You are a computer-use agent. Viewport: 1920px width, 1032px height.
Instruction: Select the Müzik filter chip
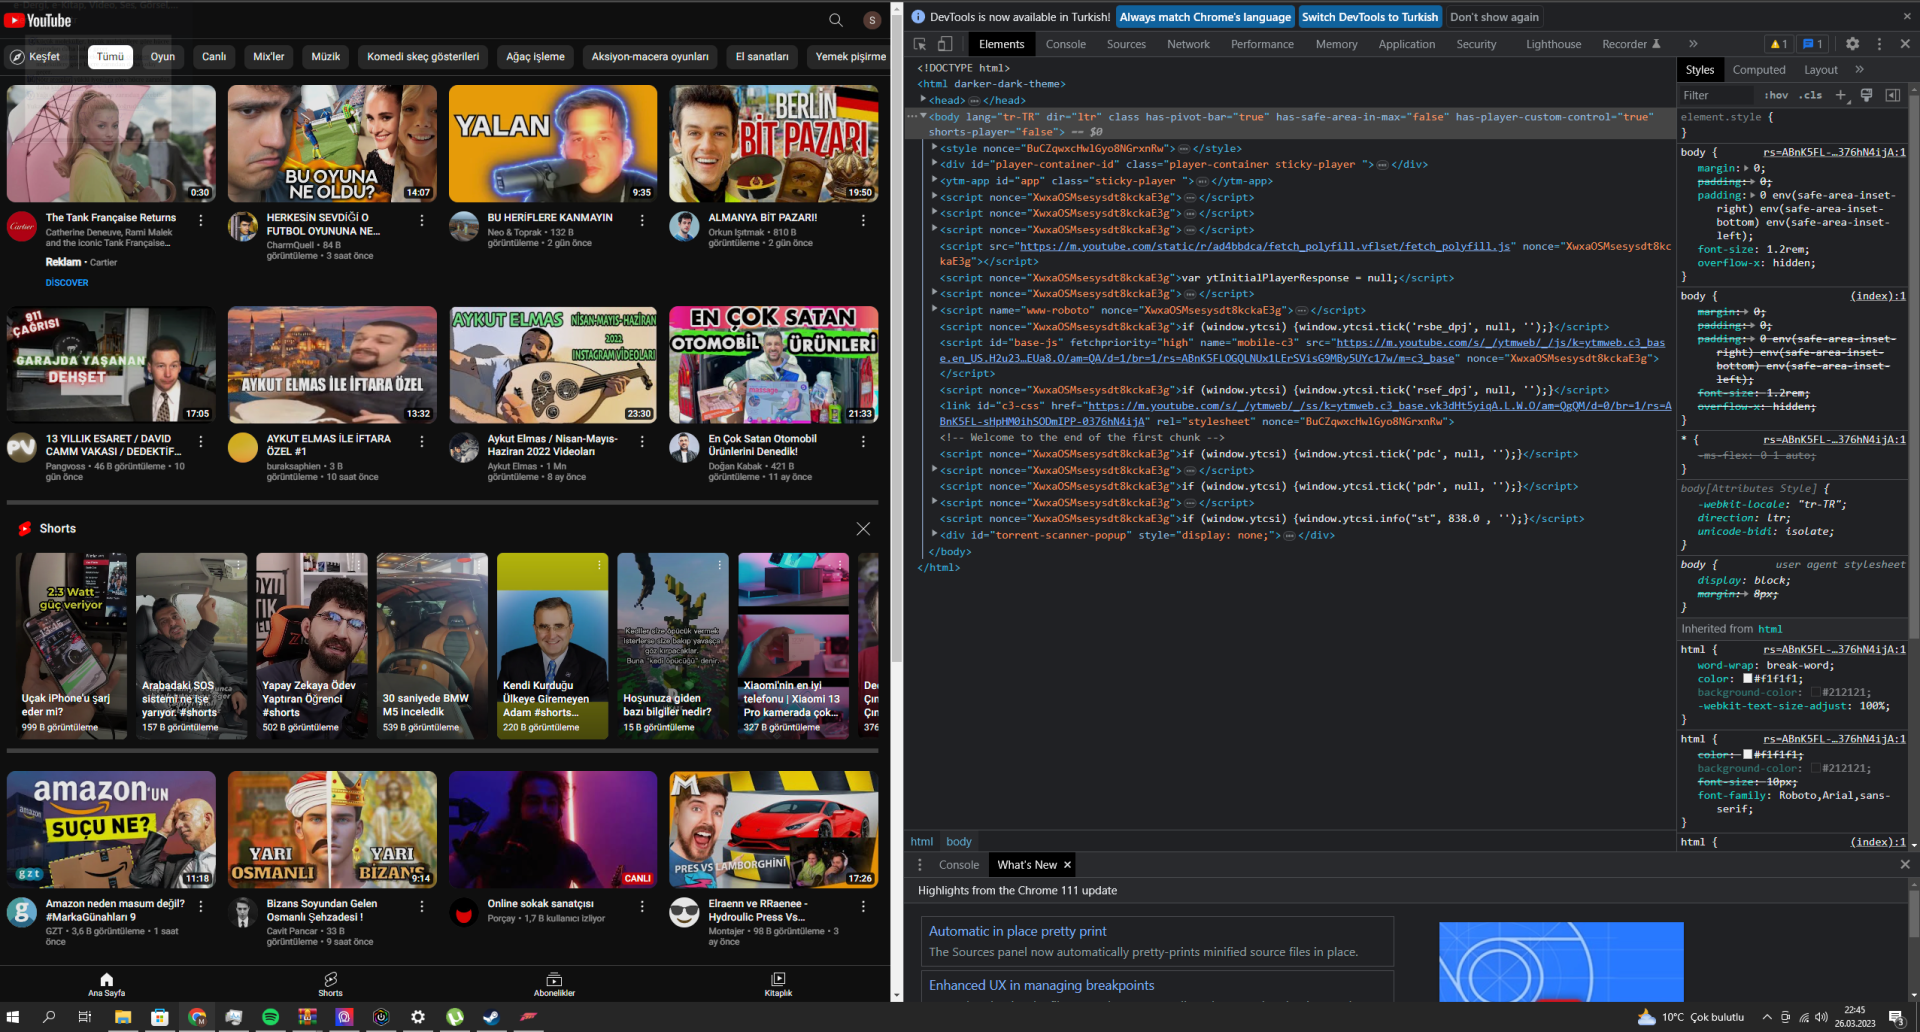coord(325,57)
